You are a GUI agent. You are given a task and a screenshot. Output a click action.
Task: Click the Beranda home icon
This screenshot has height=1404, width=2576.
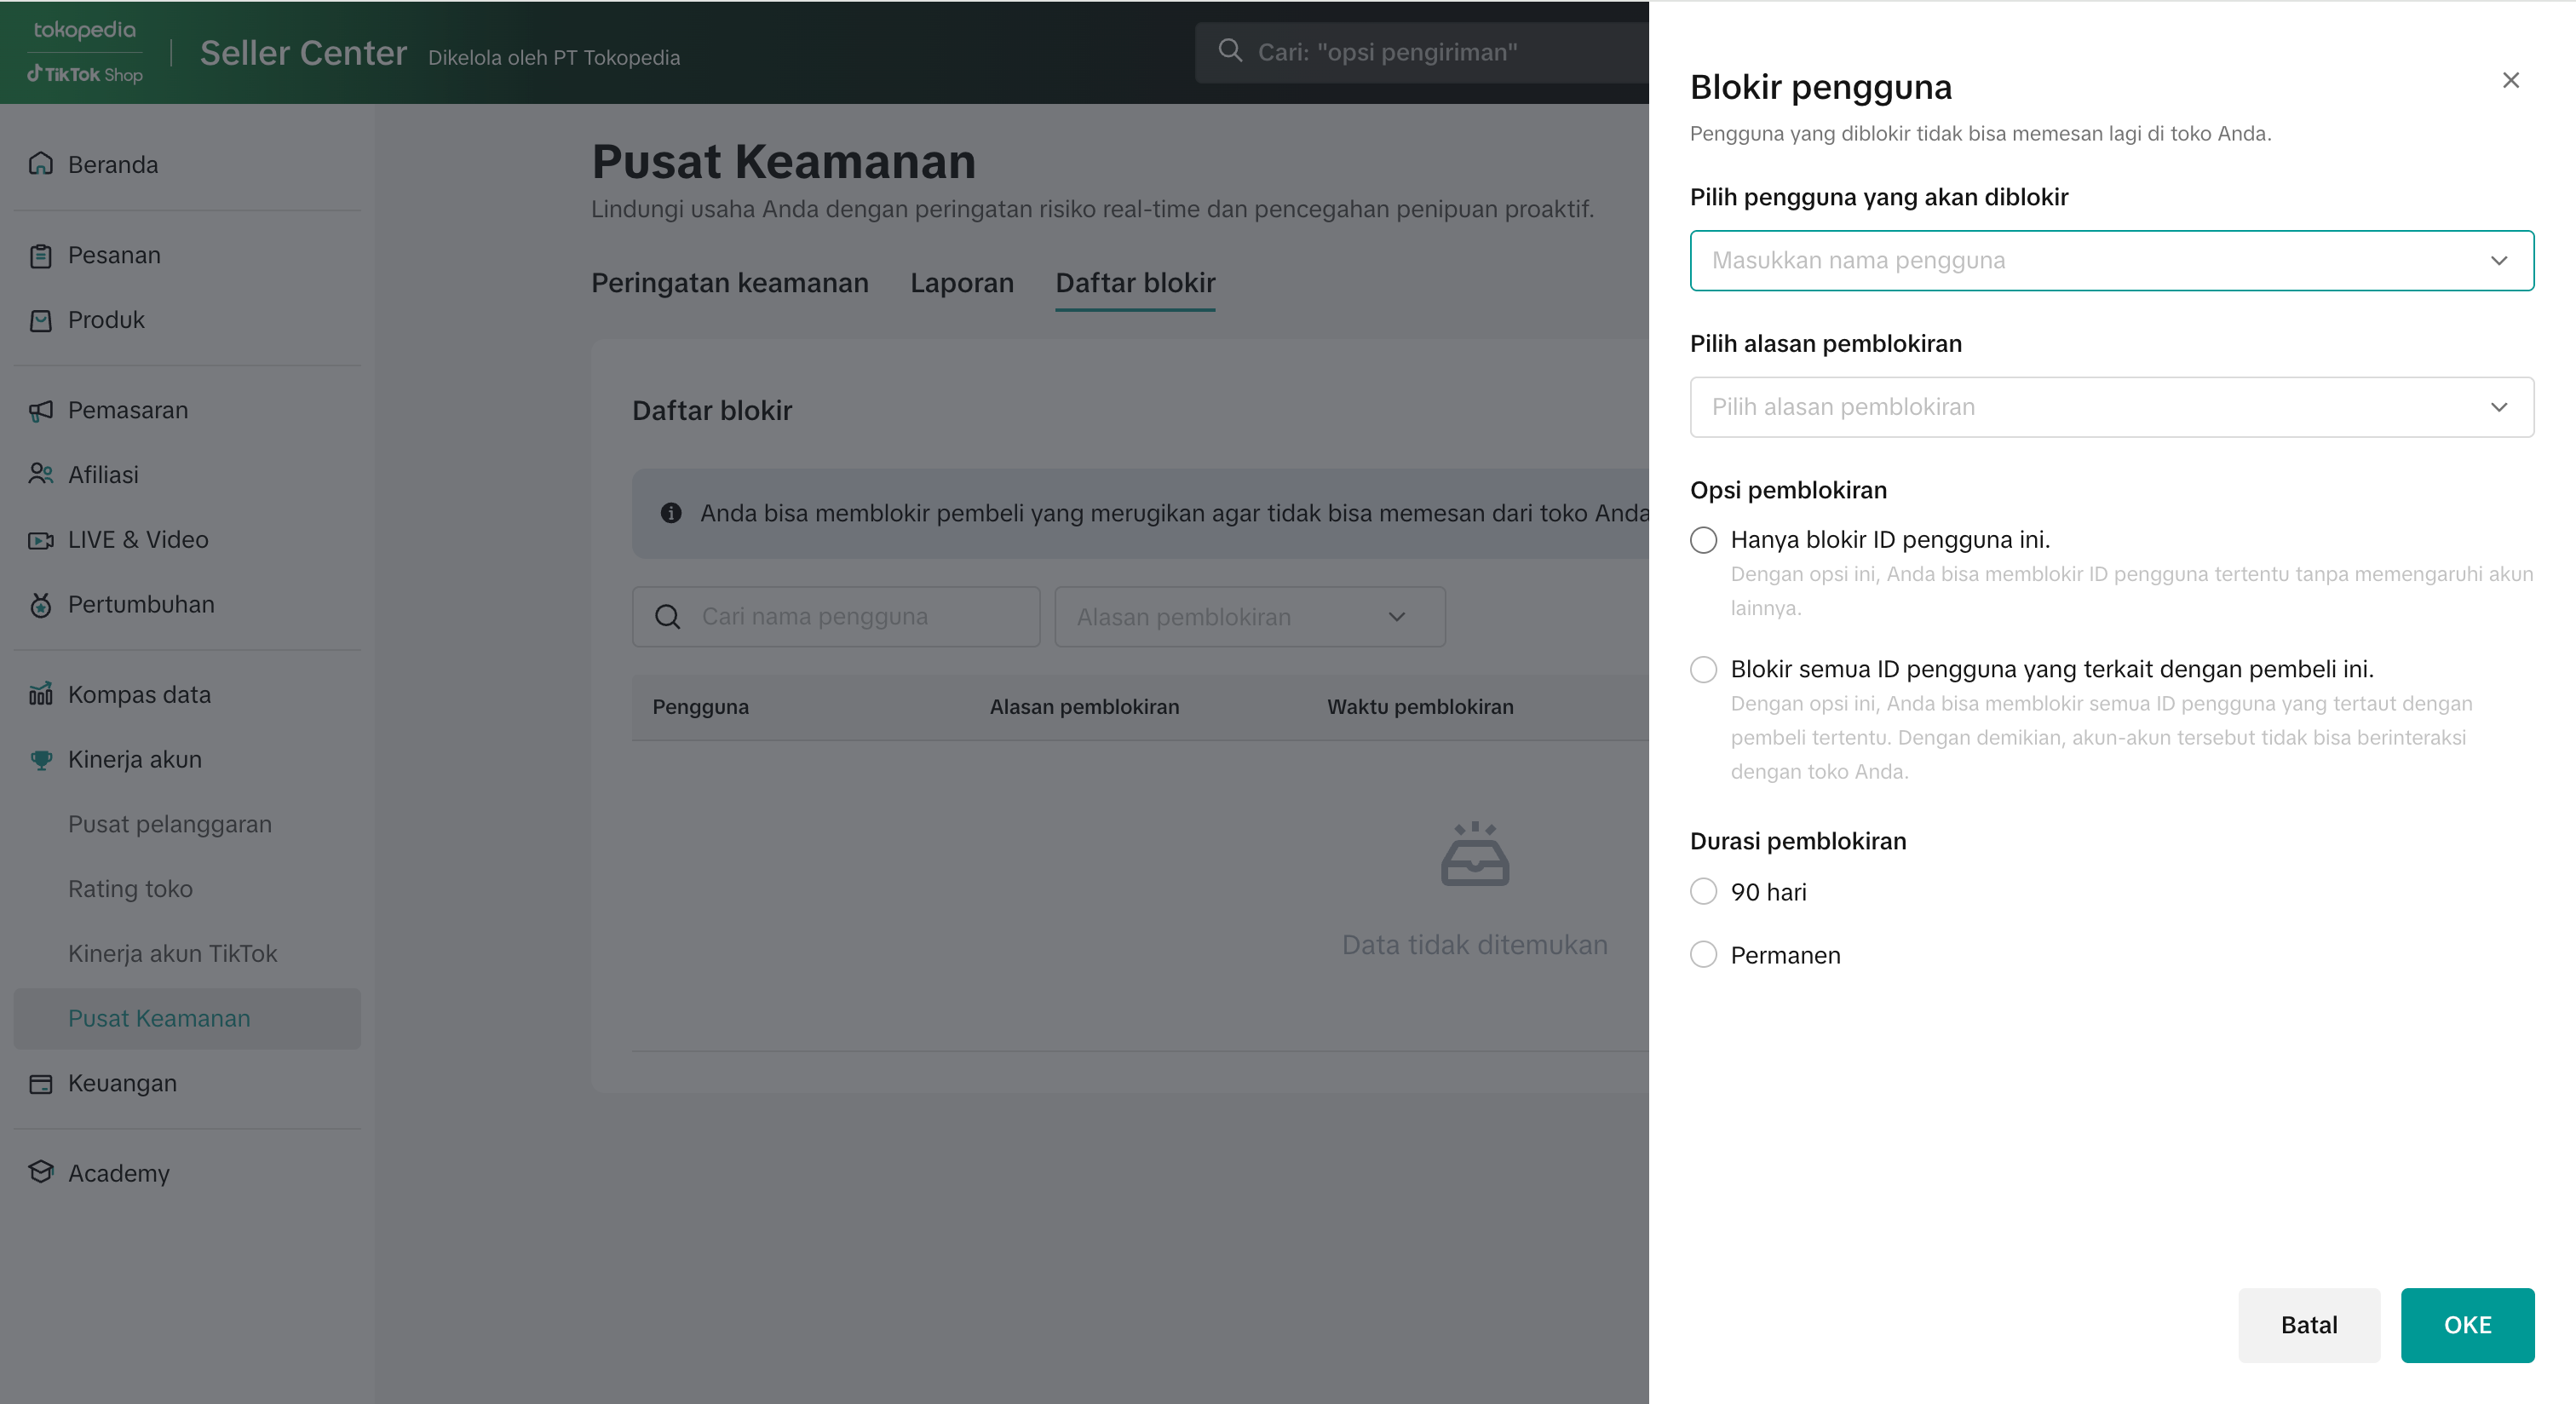pos(40,164)
